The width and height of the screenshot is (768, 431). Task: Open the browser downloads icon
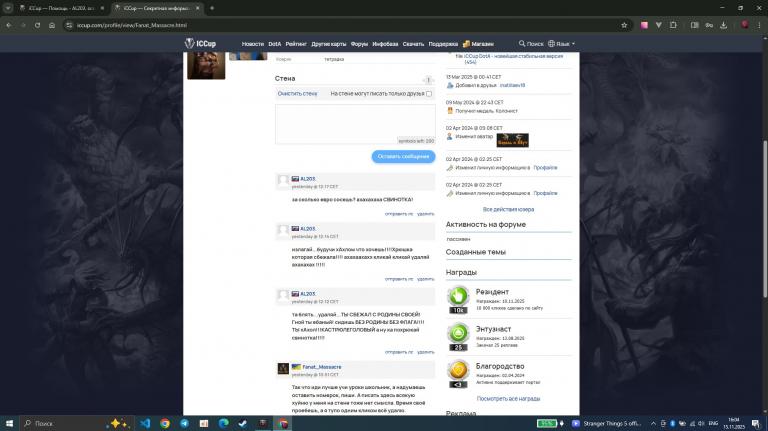[x=723, y=25]
